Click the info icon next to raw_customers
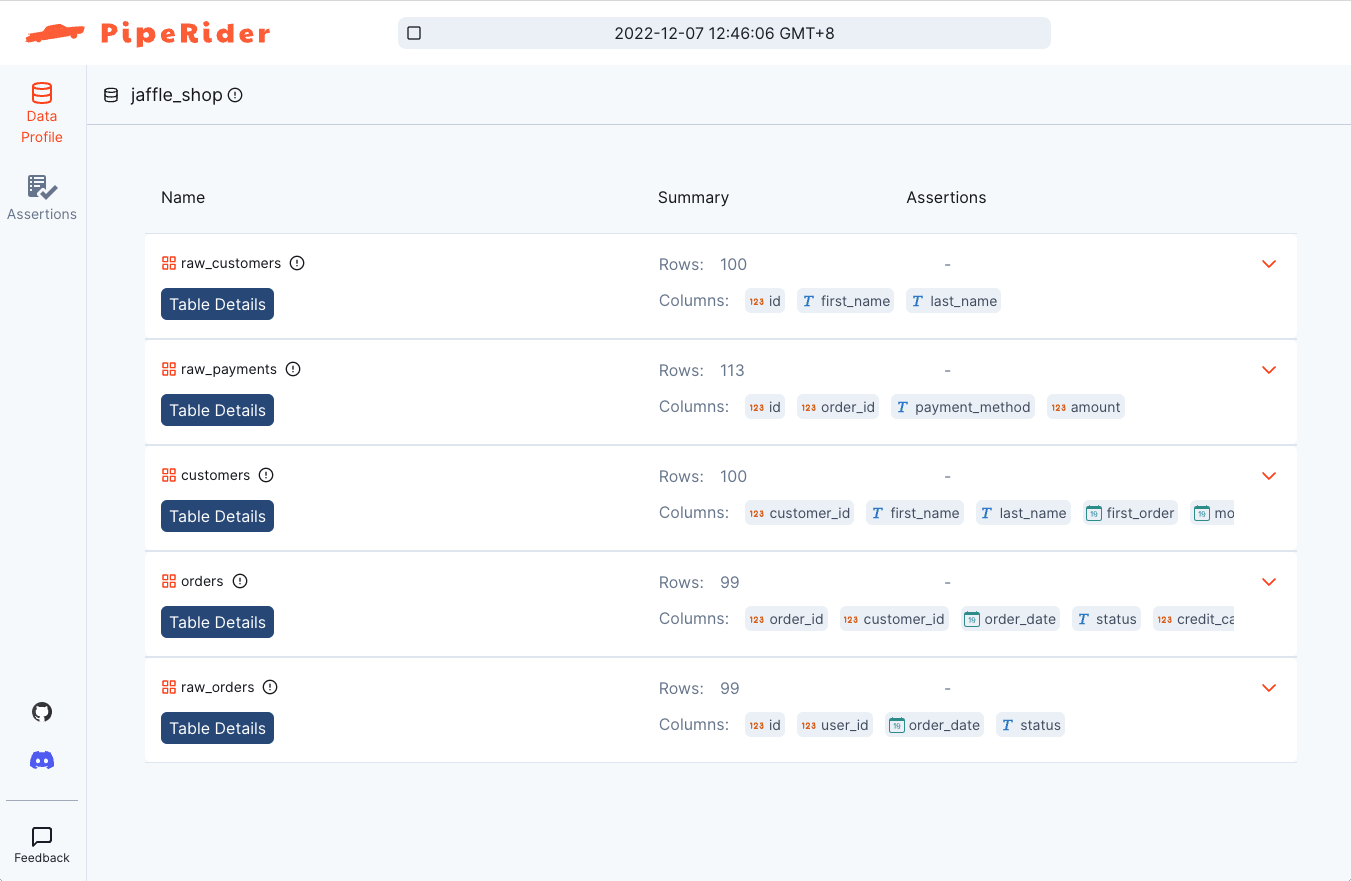1351x881 pixels. coord(297,263)
